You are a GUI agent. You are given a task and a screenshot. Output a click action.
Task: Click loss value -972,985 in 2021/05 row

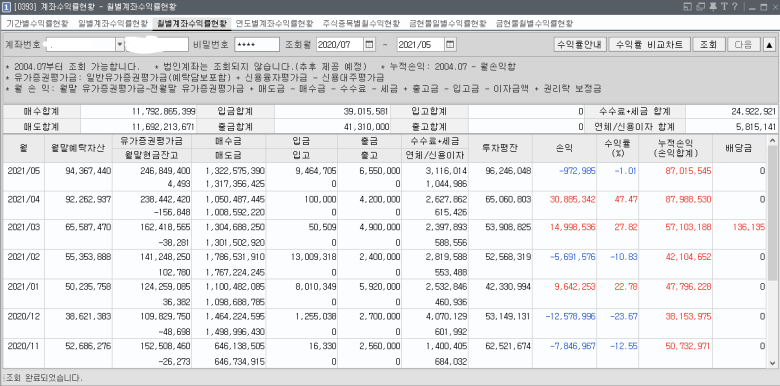tap(577, 171)
